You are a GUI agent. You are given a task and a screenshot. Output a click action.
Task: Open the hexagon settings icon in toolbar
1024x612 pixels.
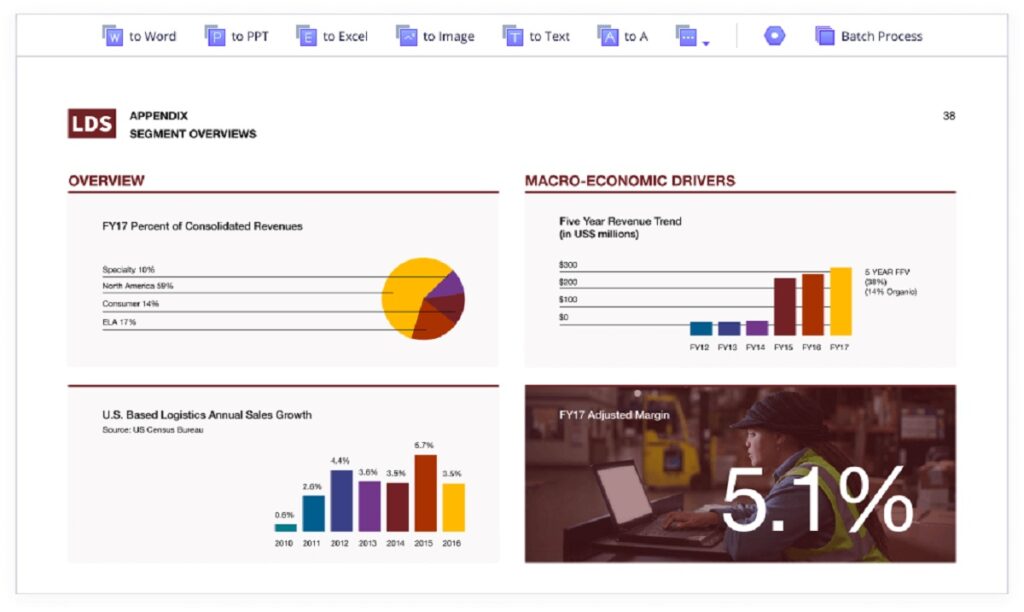coord(774,36)
